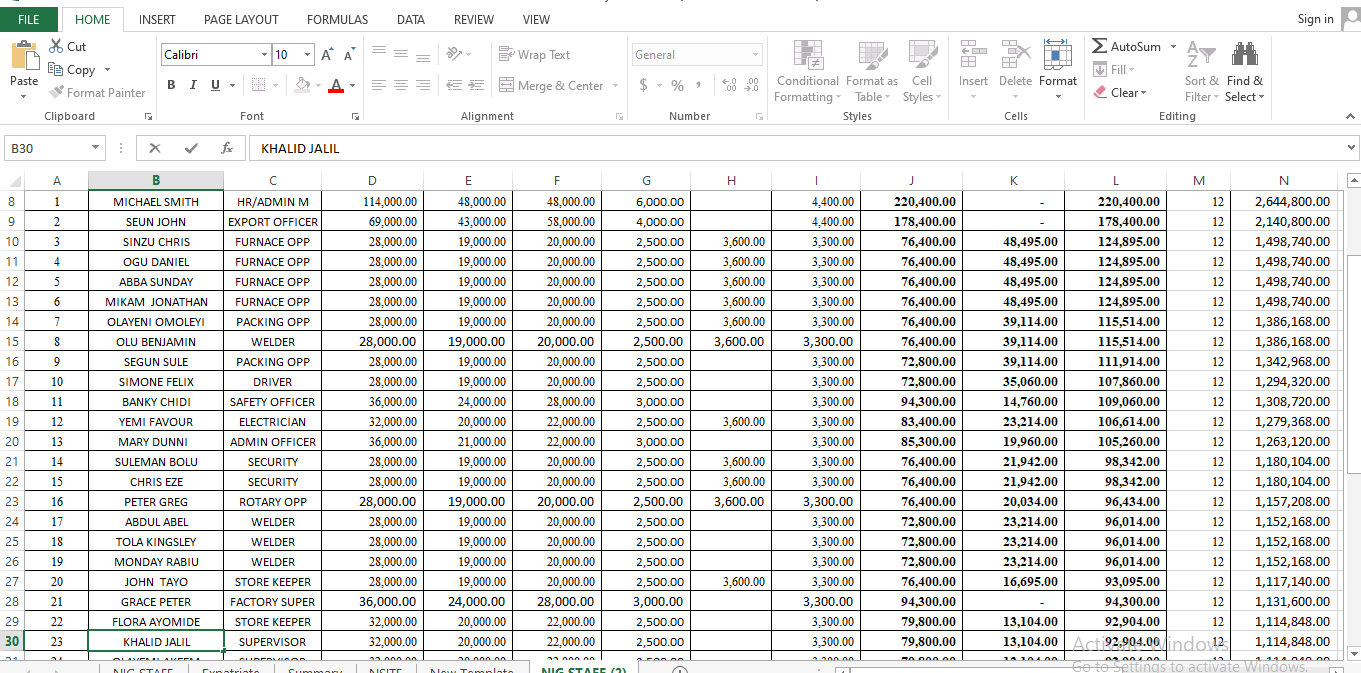Open Conditional Formatting menu
Screen dimensions: 1361x673
pyautogui.click(x=808, y=71)
